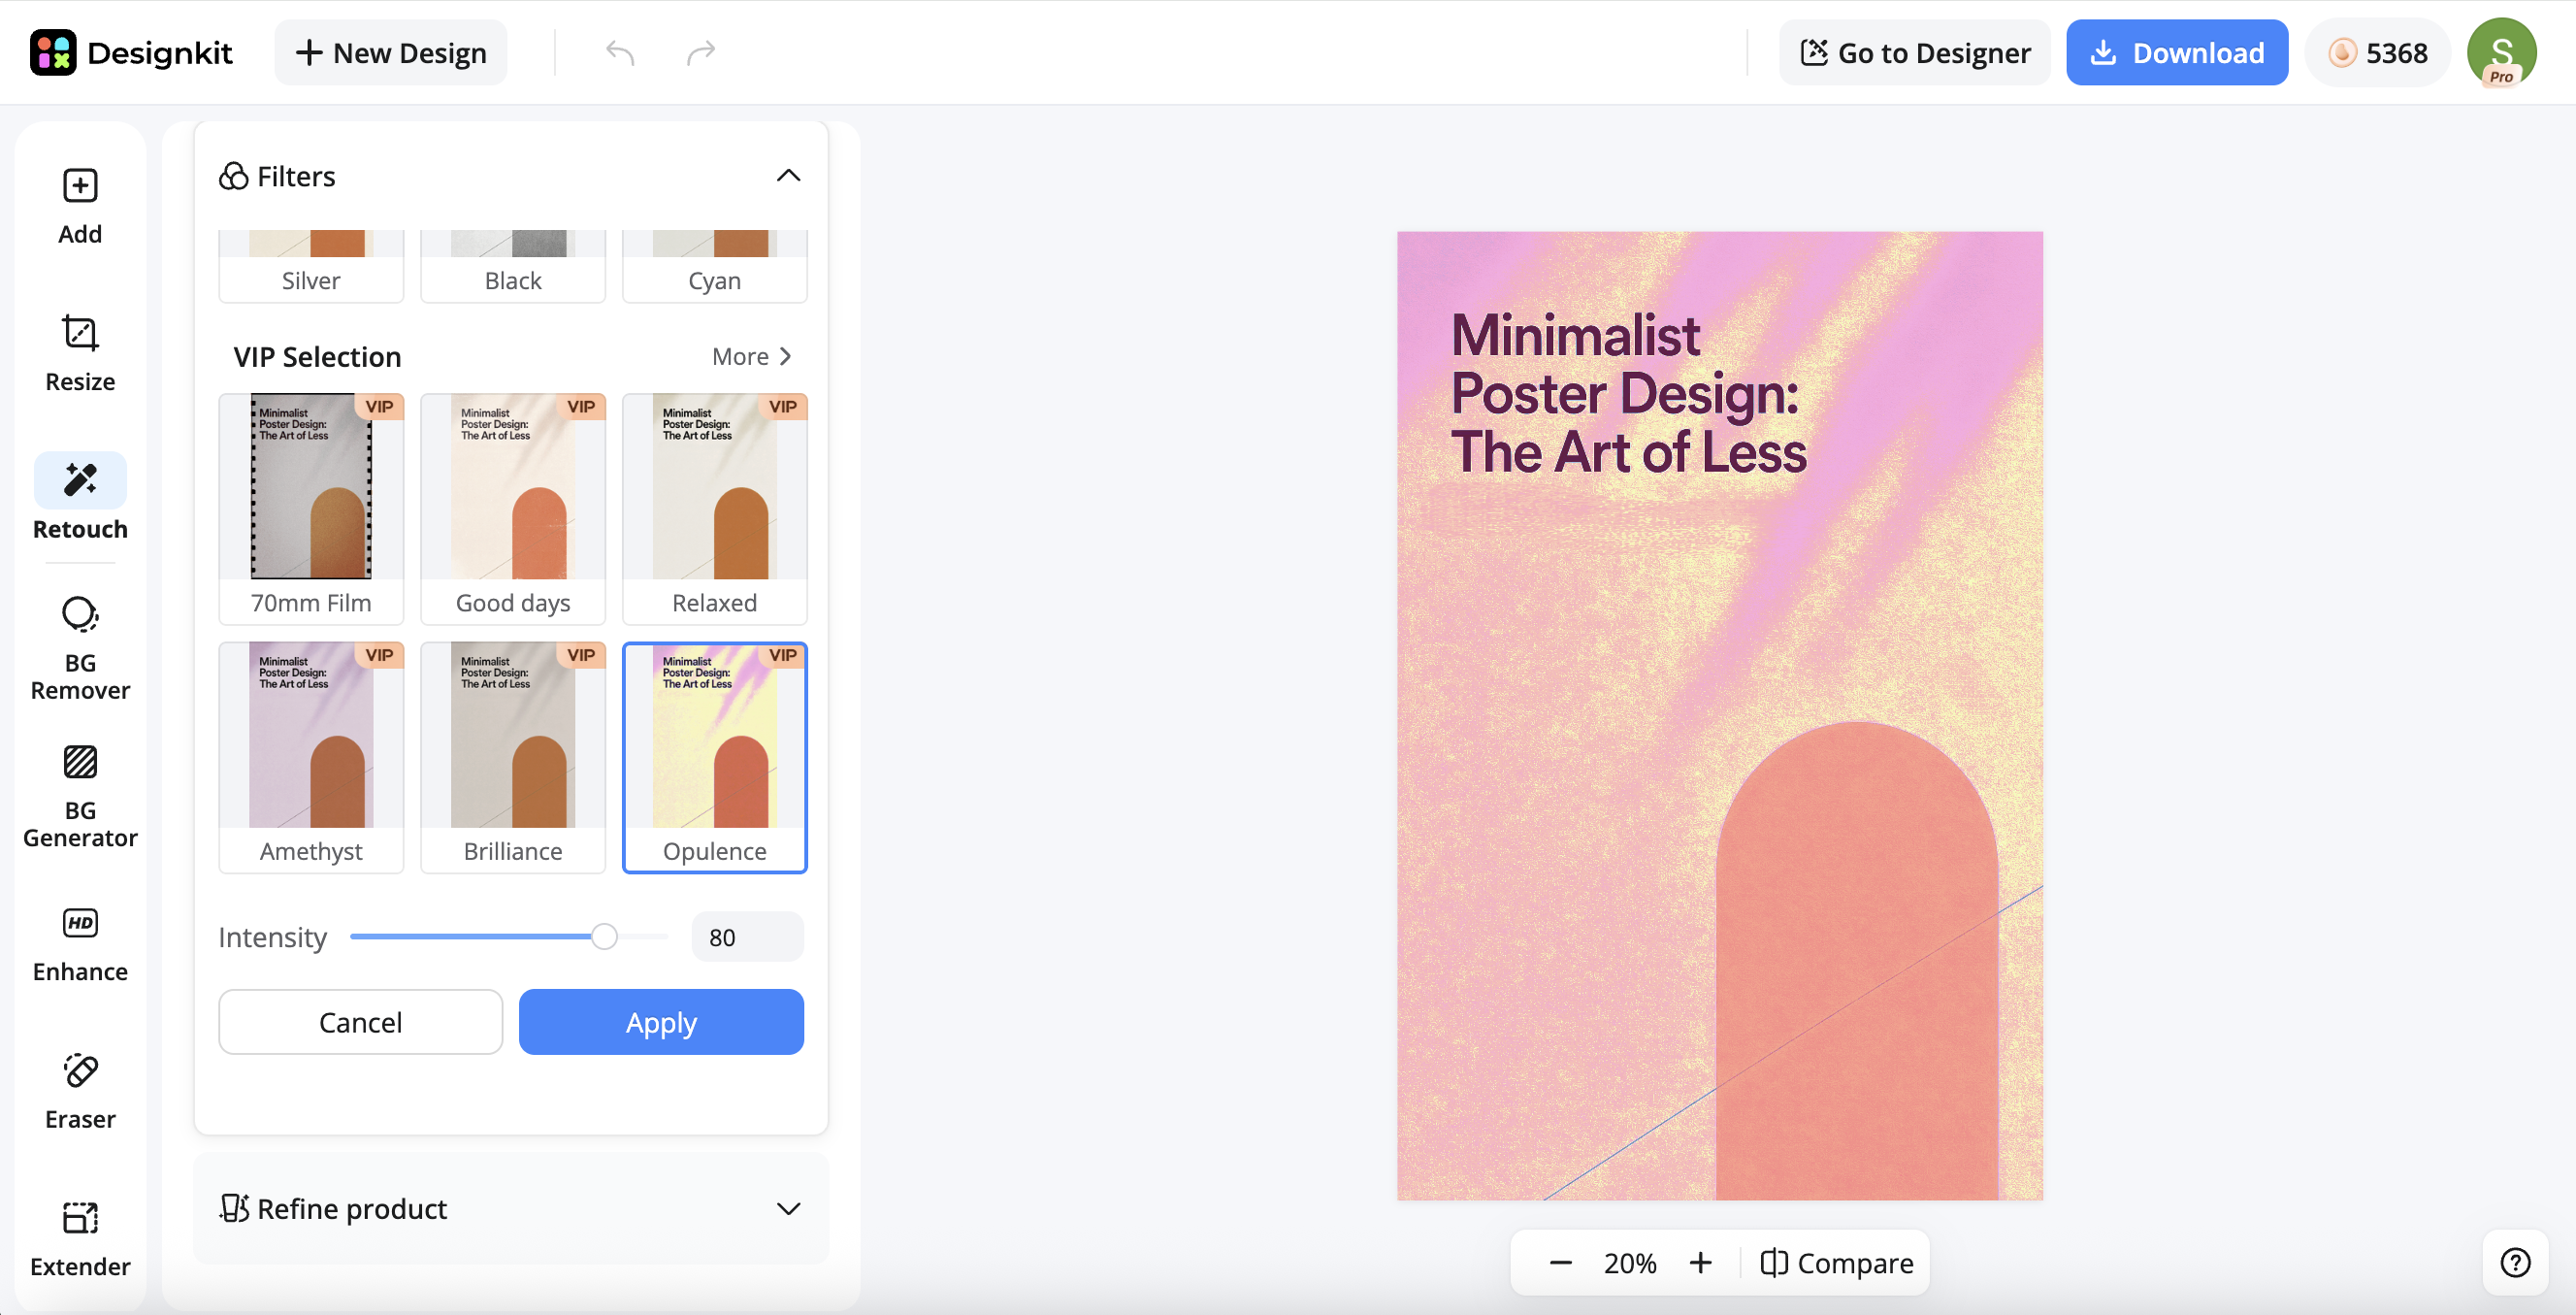This screenshot has height=1315, width=2576.
Task: Click the Refine product icon
Action: 234,1208
